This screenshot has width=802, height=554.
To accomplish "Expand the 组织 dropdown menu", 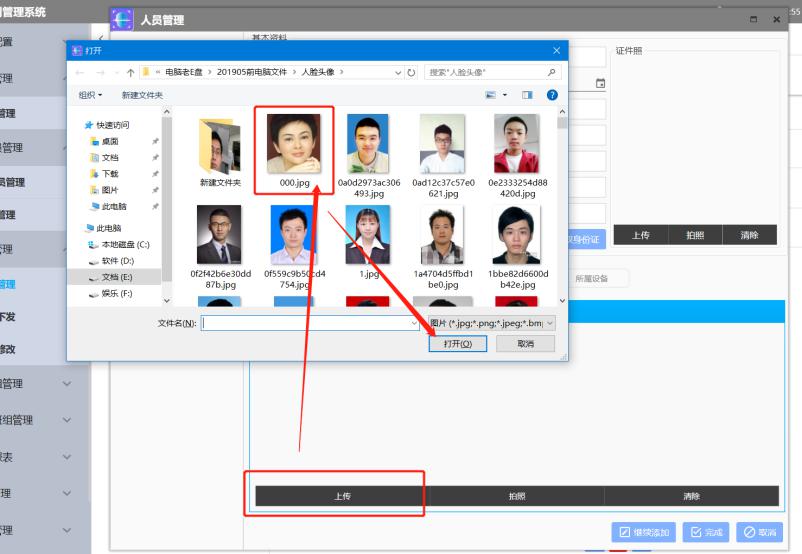I will tap(90, 95).
